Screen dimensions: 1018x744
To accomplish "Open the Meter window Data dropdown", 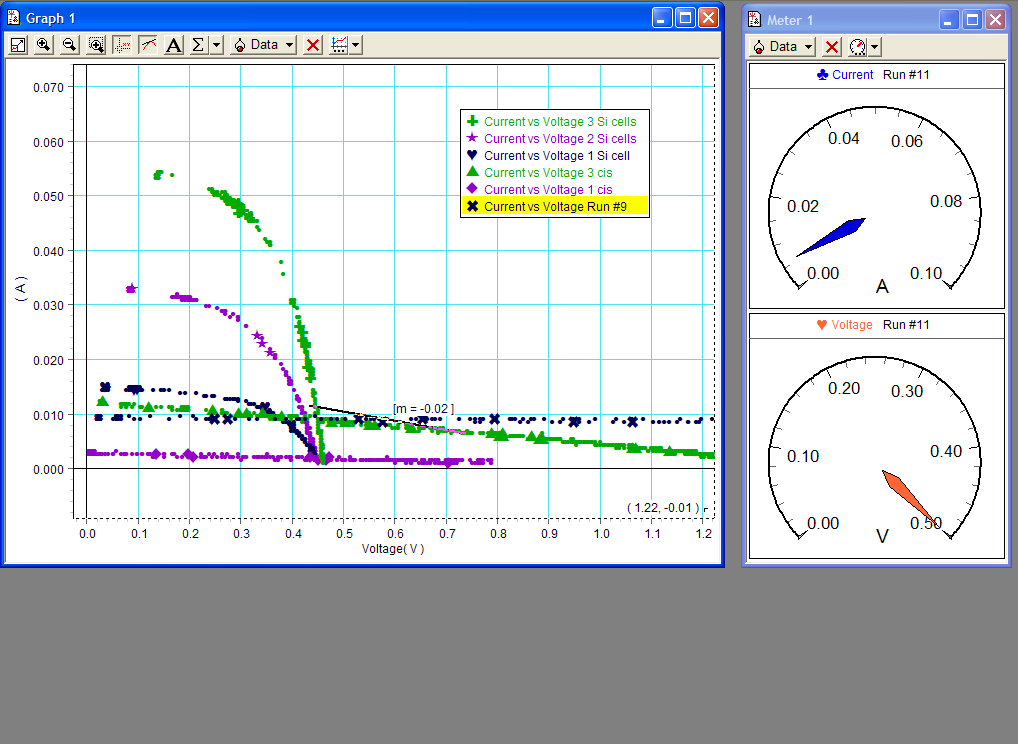I will (x=783, y=47).
